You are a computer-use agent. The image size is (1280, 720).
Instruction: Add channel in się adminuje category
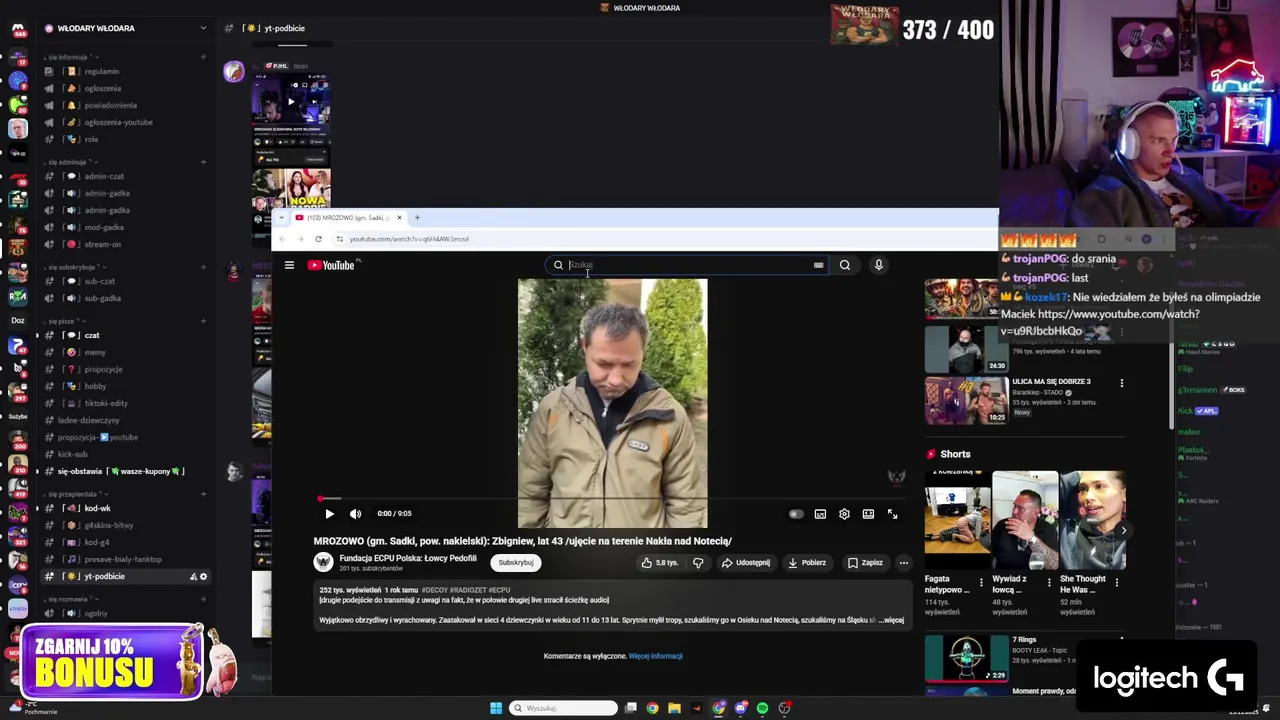pyautogui.click(x=204, y=162)
